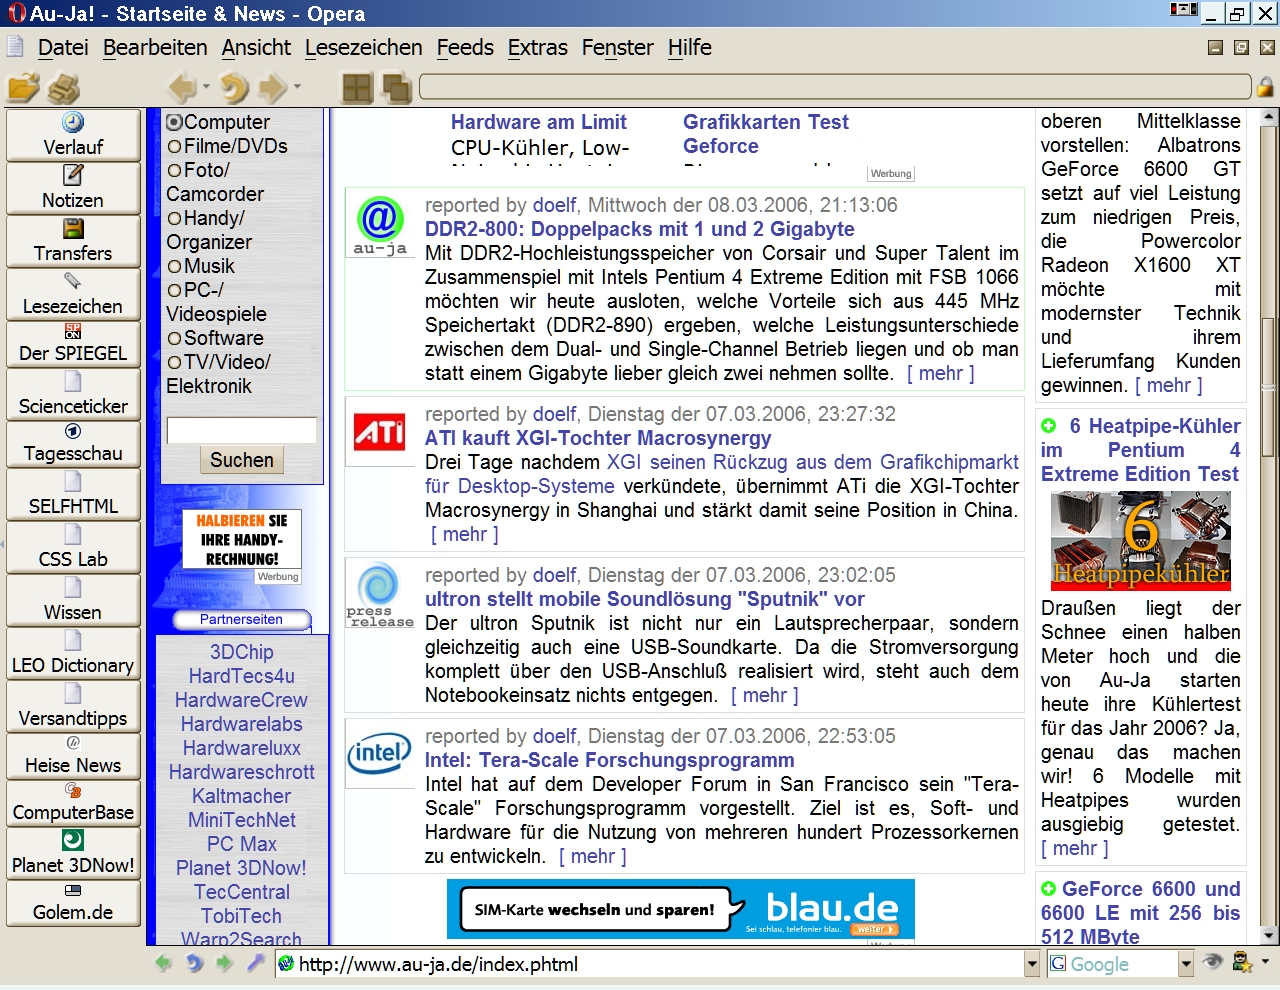This screenshot has height=990, width=1280.
Task: Open the Wissen sidebar panel
Action: click(73, 600)
